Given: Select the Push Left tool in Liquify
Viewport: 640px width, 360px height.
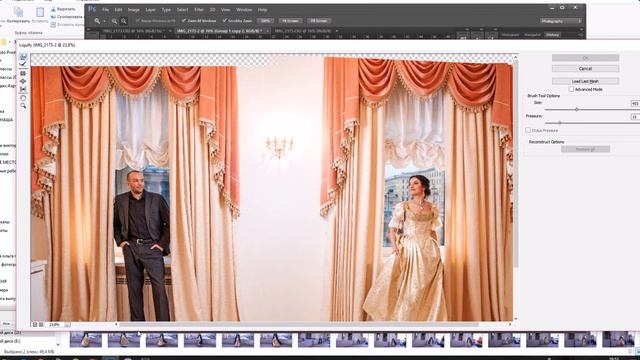Looking at the screenshot, I should click(23, 89).
